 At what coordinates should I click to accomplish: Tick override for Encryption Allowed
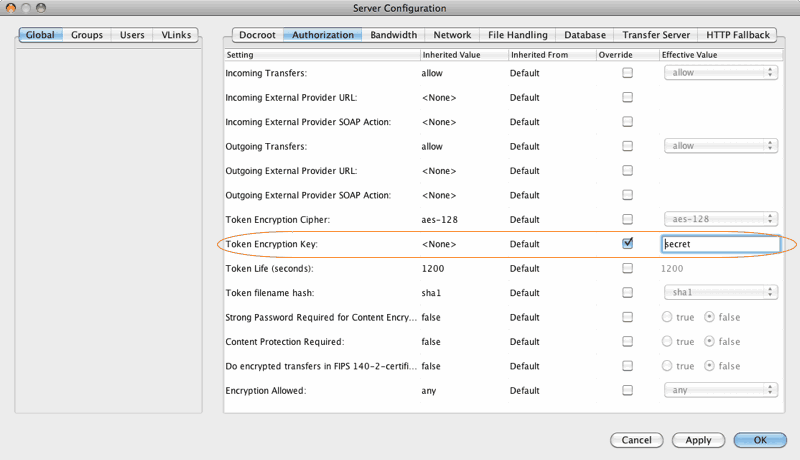click(x=628, y=390)
